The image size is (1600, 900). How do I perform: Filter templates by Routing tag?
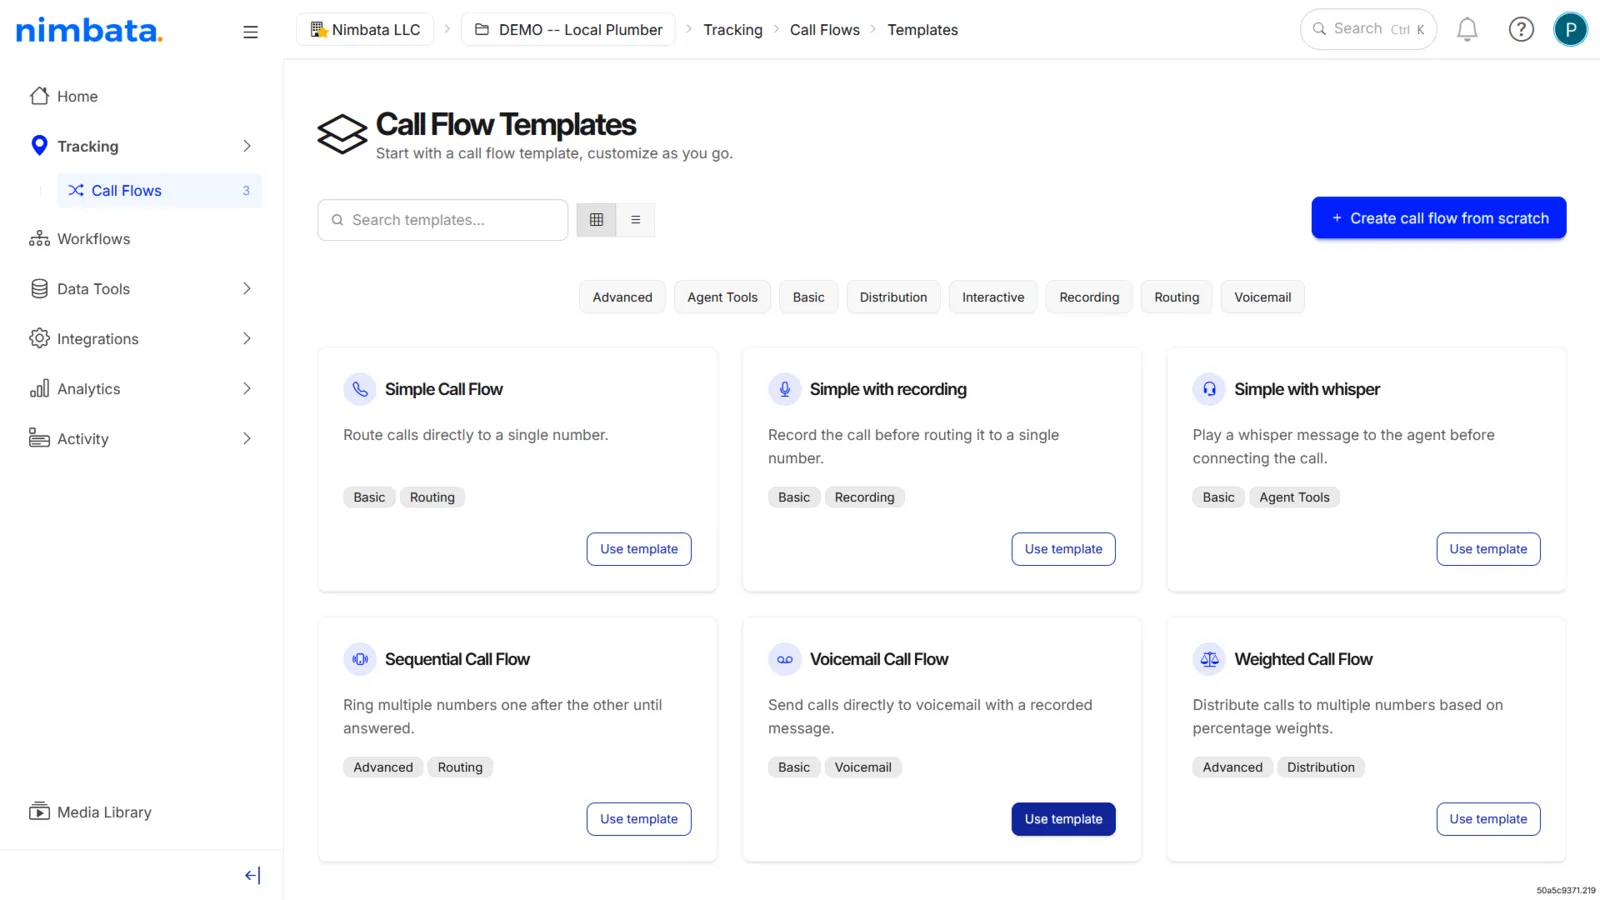tap(1176, 297)
